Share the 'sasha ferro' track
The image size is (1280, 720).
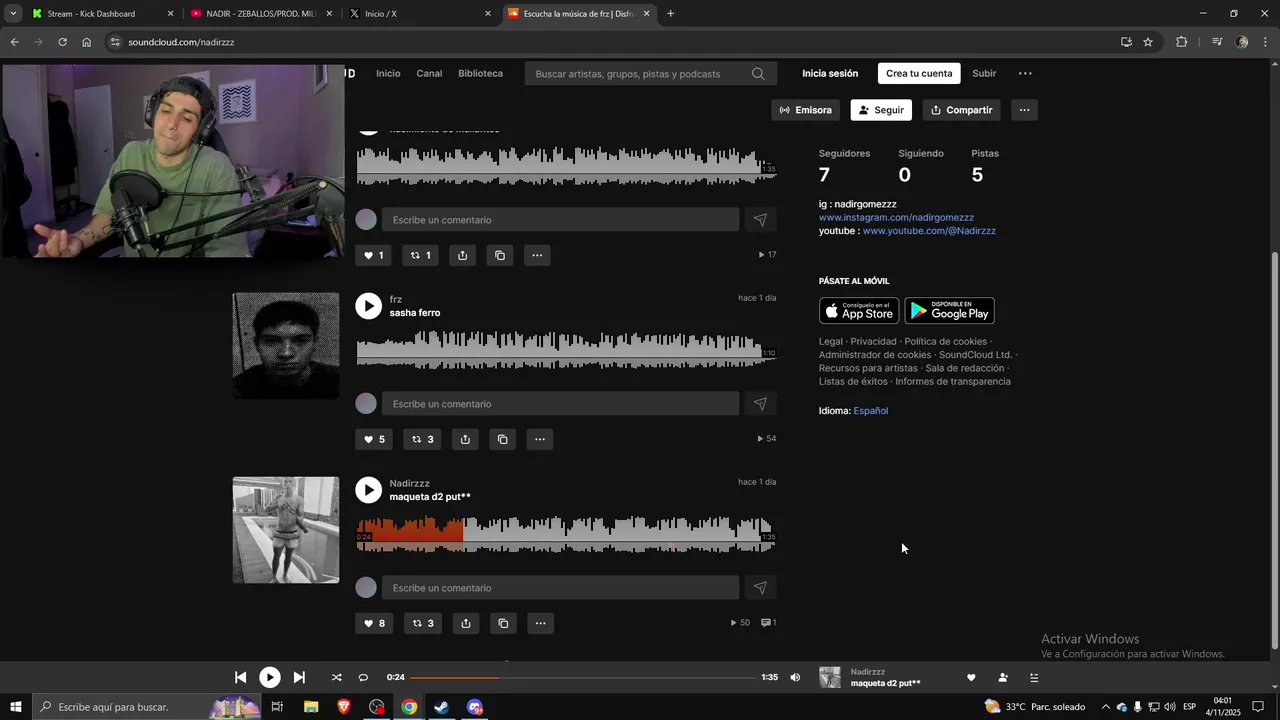pyautogui.click(x=465, y=439)
